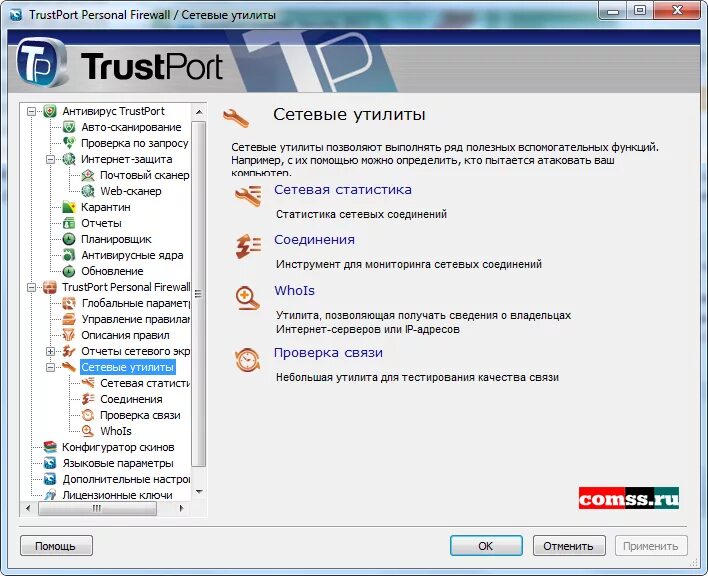The width and height of the screenshot is (708, 576).
Task: Collapse the Сетевые утилиты tree node
Action: tap(50, 367)
